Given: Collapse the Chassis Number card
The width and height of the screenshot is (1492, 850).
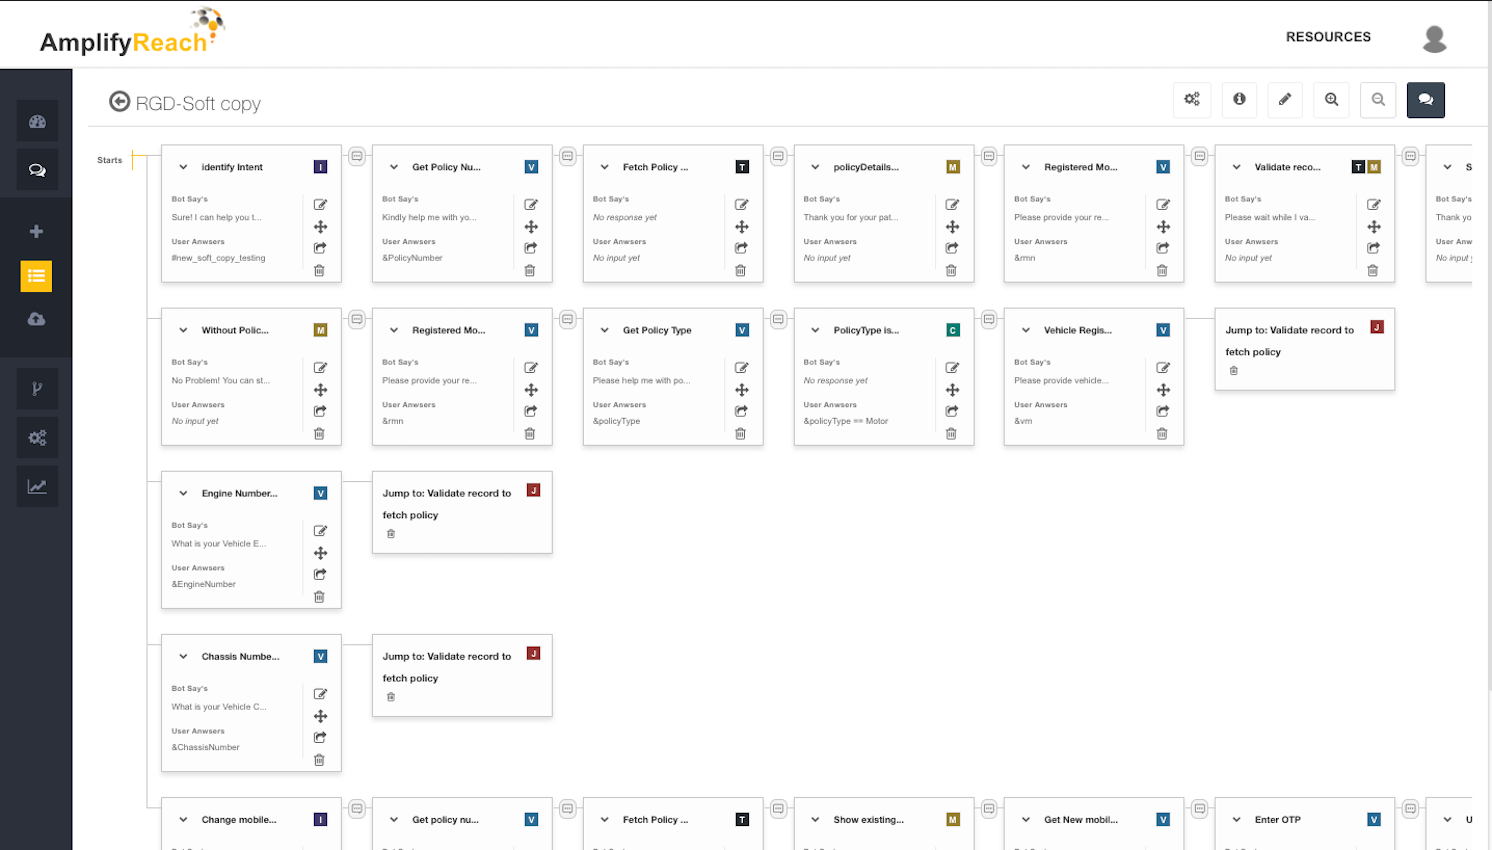Looking at the screenshot, I should point(182,656).
